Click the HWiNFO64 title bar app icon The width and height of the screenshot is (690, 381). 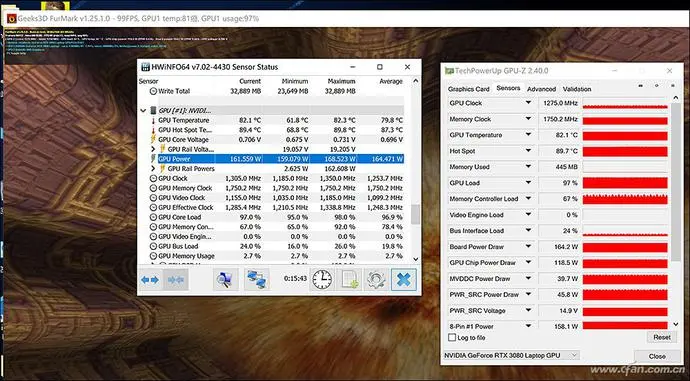(x=145, y=67)
